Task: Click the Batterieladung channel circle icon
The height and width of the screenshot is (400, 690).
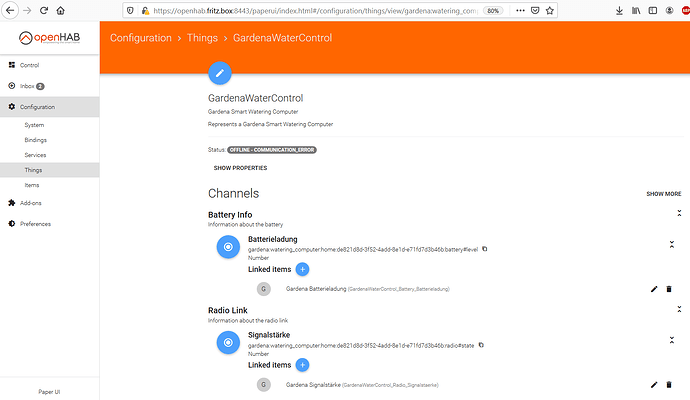Action: [x=228, y=247]
